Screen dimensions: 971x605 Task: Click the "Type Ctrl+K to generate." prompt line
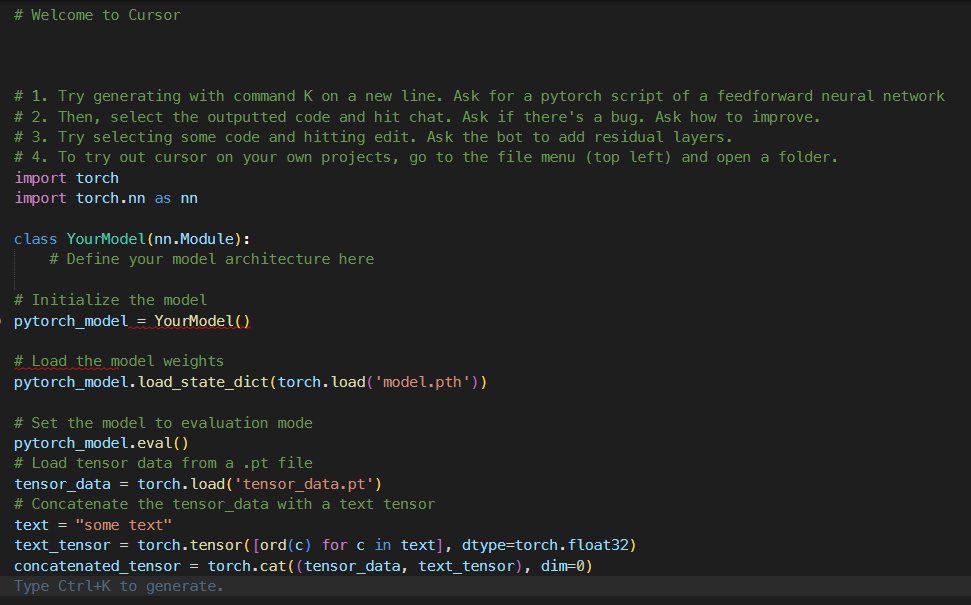pos(119,586)
